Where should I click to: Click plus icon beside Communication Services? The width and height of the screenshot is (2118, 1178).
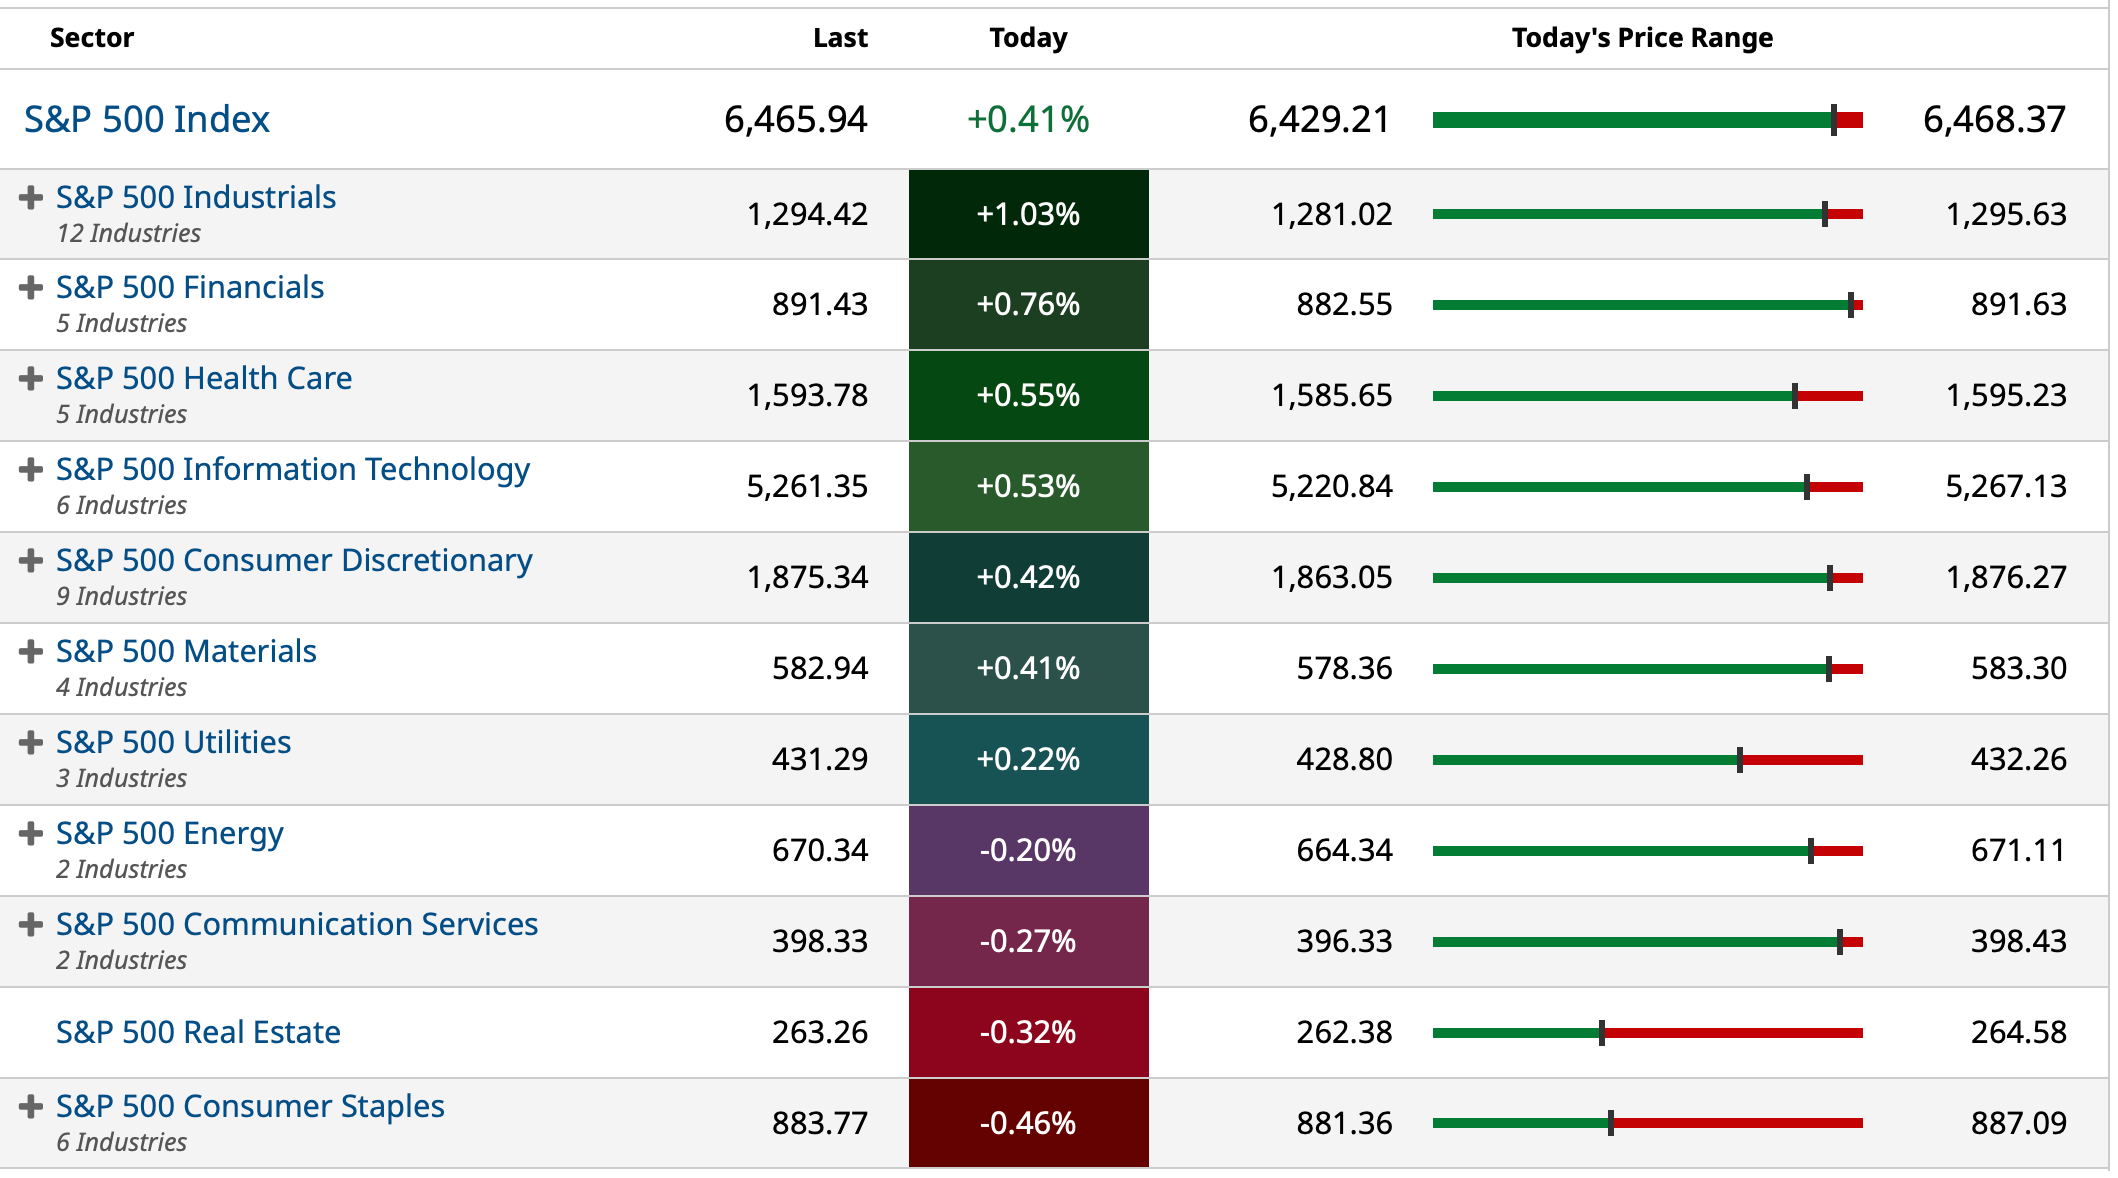(31, 924)
